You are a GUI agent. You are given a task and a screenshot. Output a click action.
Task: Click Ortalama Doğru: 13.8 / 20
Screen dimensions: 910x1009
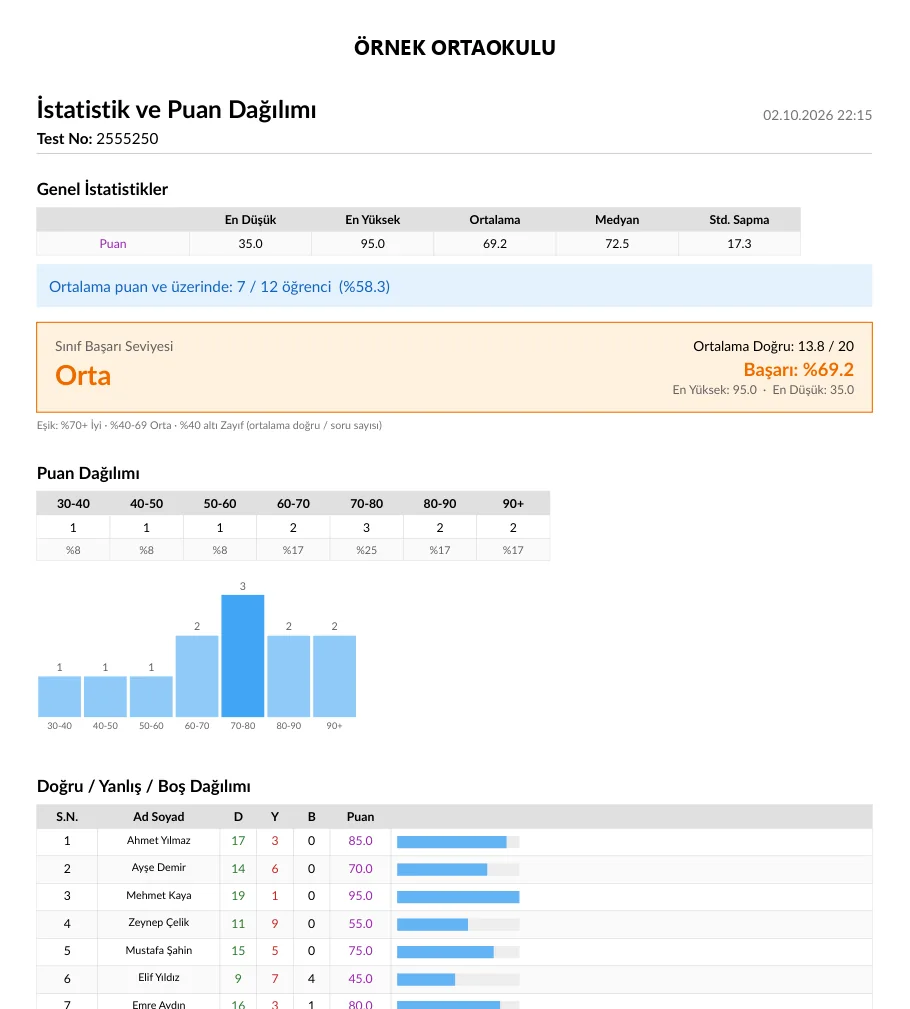coord(774,346)
